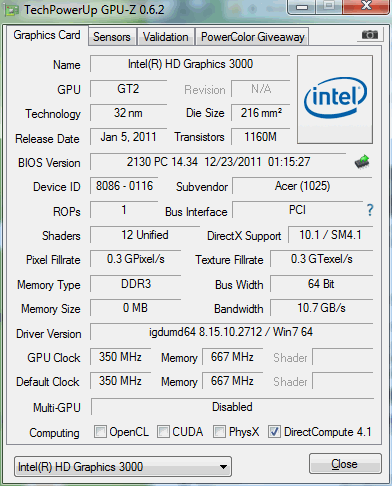
Task: Click the BIOS Version field
Action: (x=218, y=162)
